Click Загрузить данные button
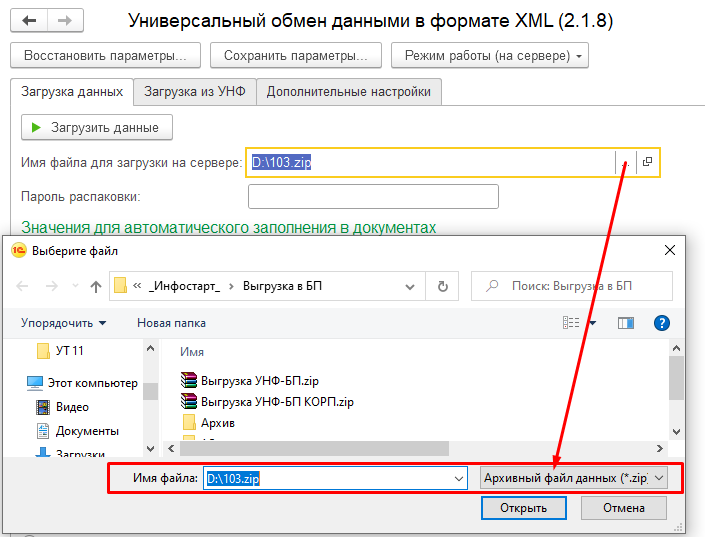Image resolution: width=705 pixels, height=537 pixels. point(97,127)
